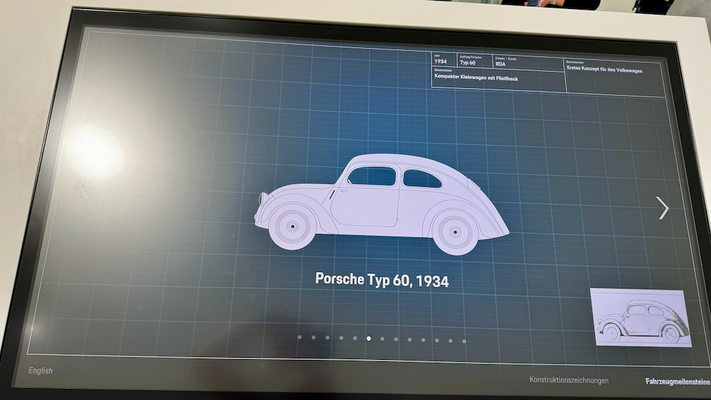The width and height of the screenshot is (711, 400).
Task: Select the tenth pagination dot
Action: 423,340
